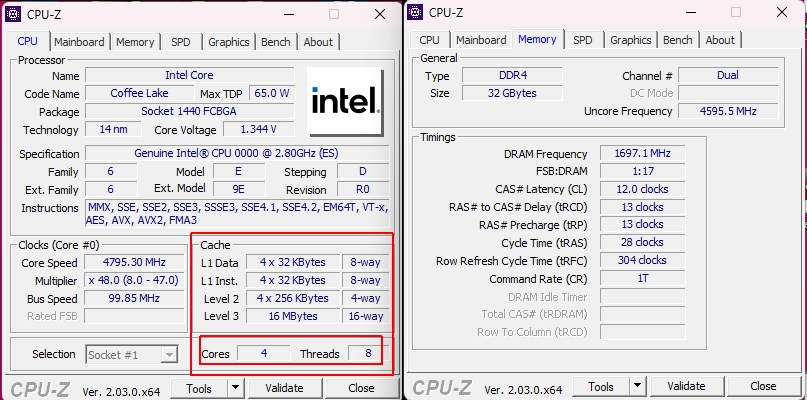Viewport: 807px width, 400px height.
Task: Click the Revision value R0
Action: (x=363, y=189)
